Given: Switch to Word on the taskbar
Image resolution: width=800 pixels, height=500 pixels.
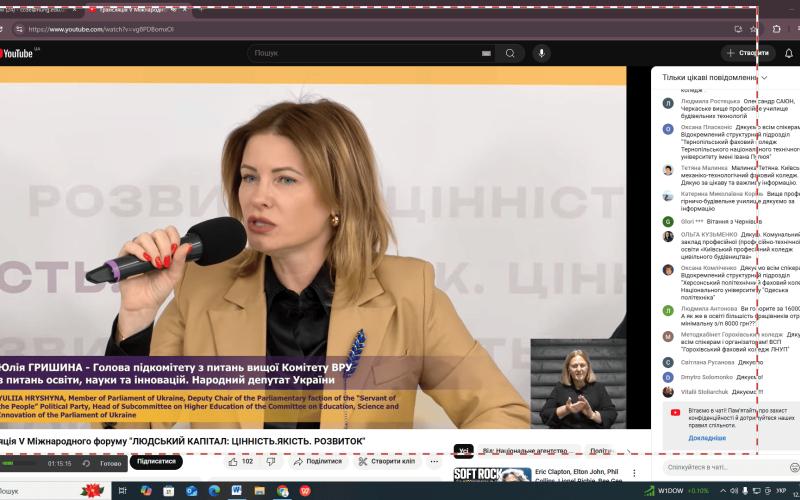Looking at the screenshot, I should tap(237, 491).
